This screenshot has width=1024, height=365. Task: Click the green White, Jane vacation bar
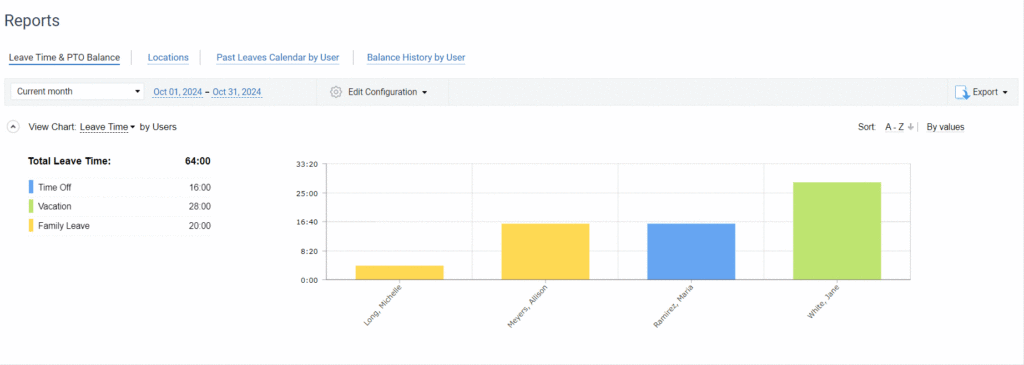pyautogui.click(x=837, y=231)
